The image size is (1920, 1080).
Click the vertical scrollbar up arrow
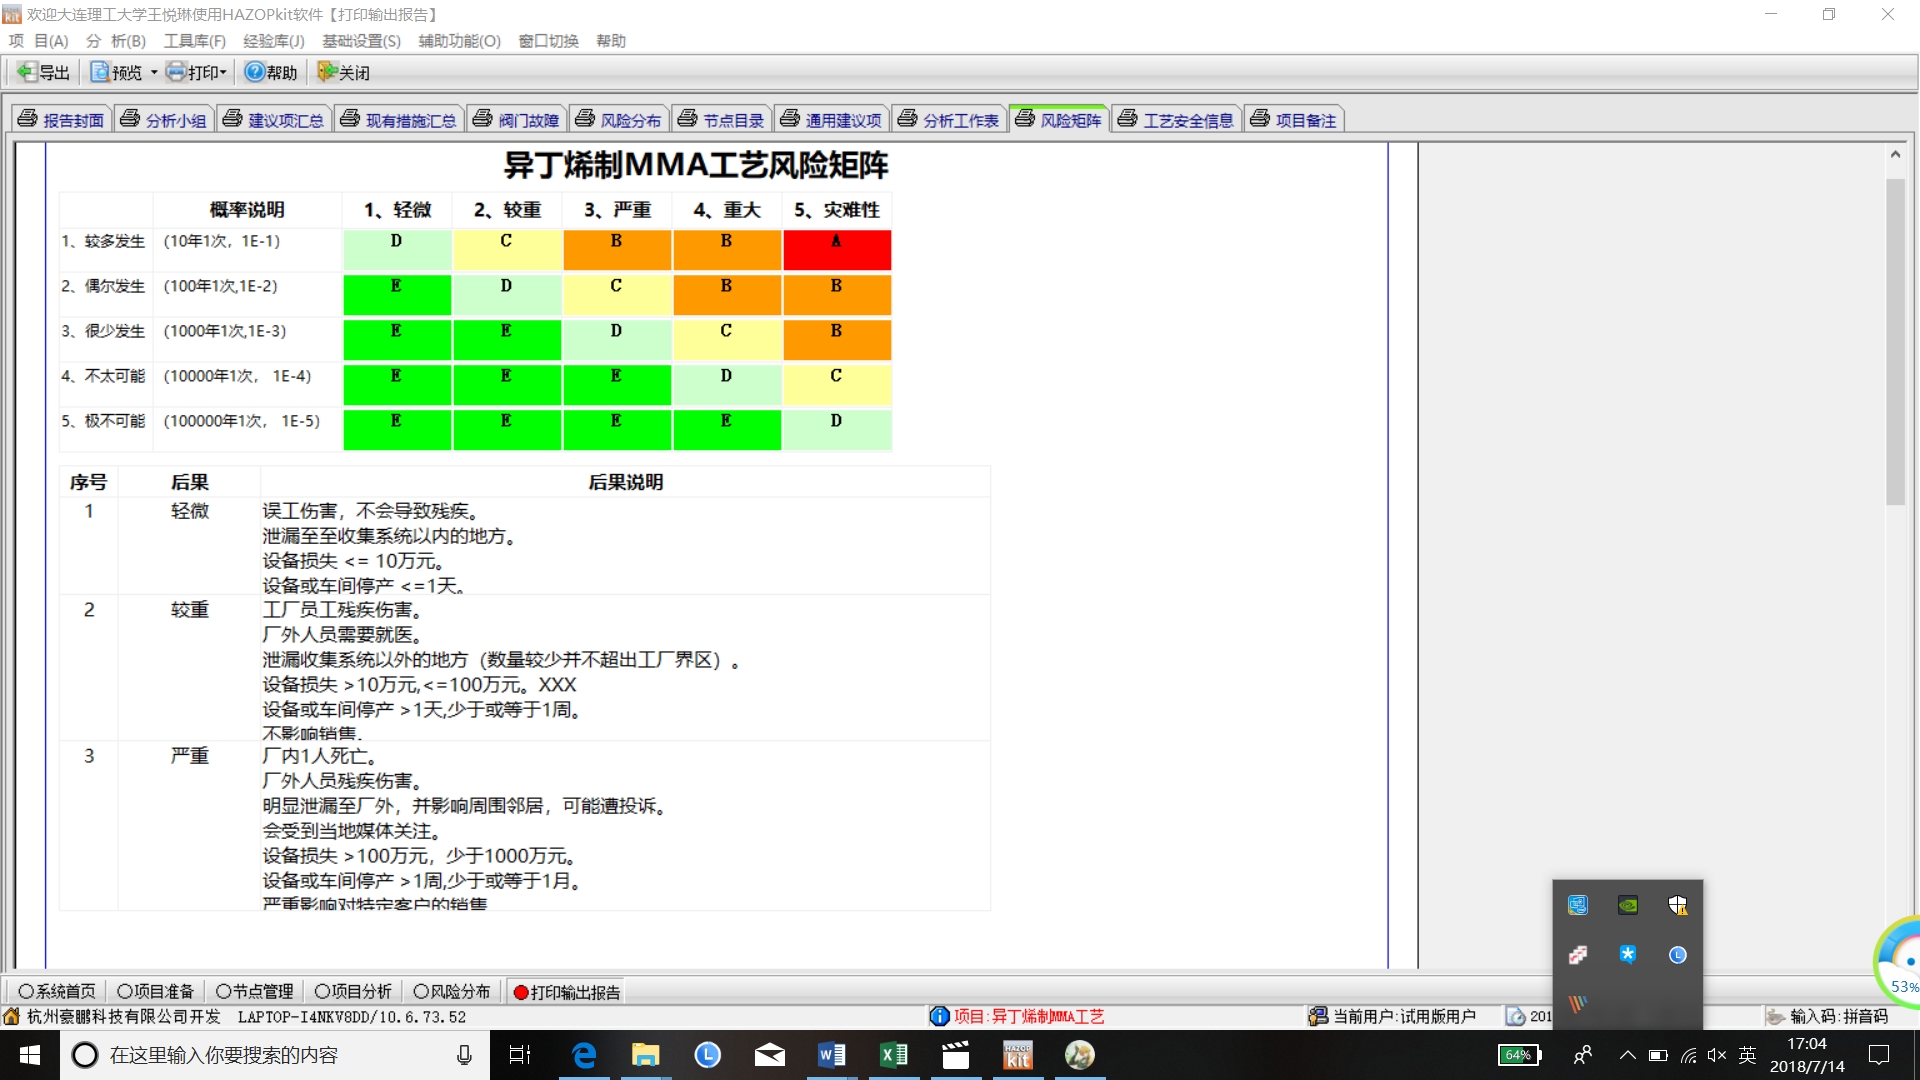click(1895, 154)
